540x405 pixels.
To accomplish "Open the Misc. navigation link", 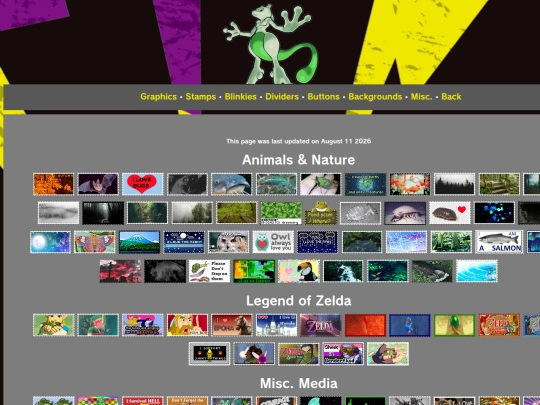I will coord(421,96).
